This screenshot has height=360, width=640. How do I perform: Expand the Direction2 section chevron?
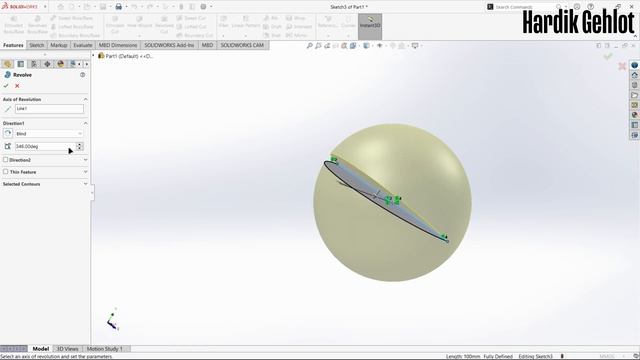pos(85,160)
